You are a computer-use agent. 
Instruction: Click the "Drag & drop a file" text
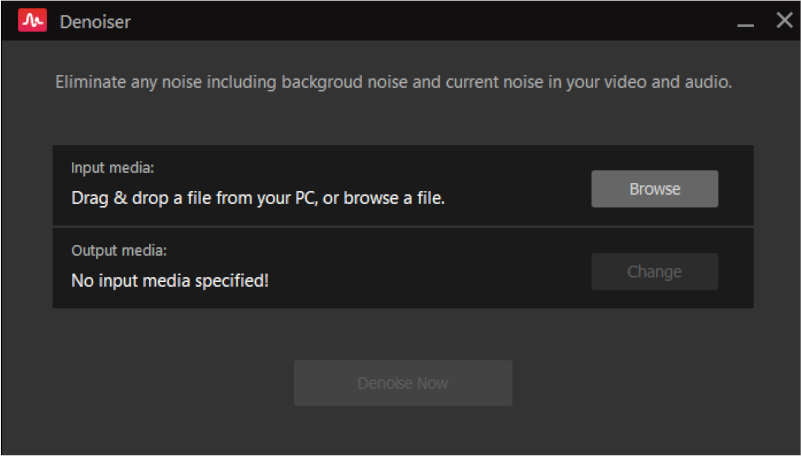coord(257,198)
